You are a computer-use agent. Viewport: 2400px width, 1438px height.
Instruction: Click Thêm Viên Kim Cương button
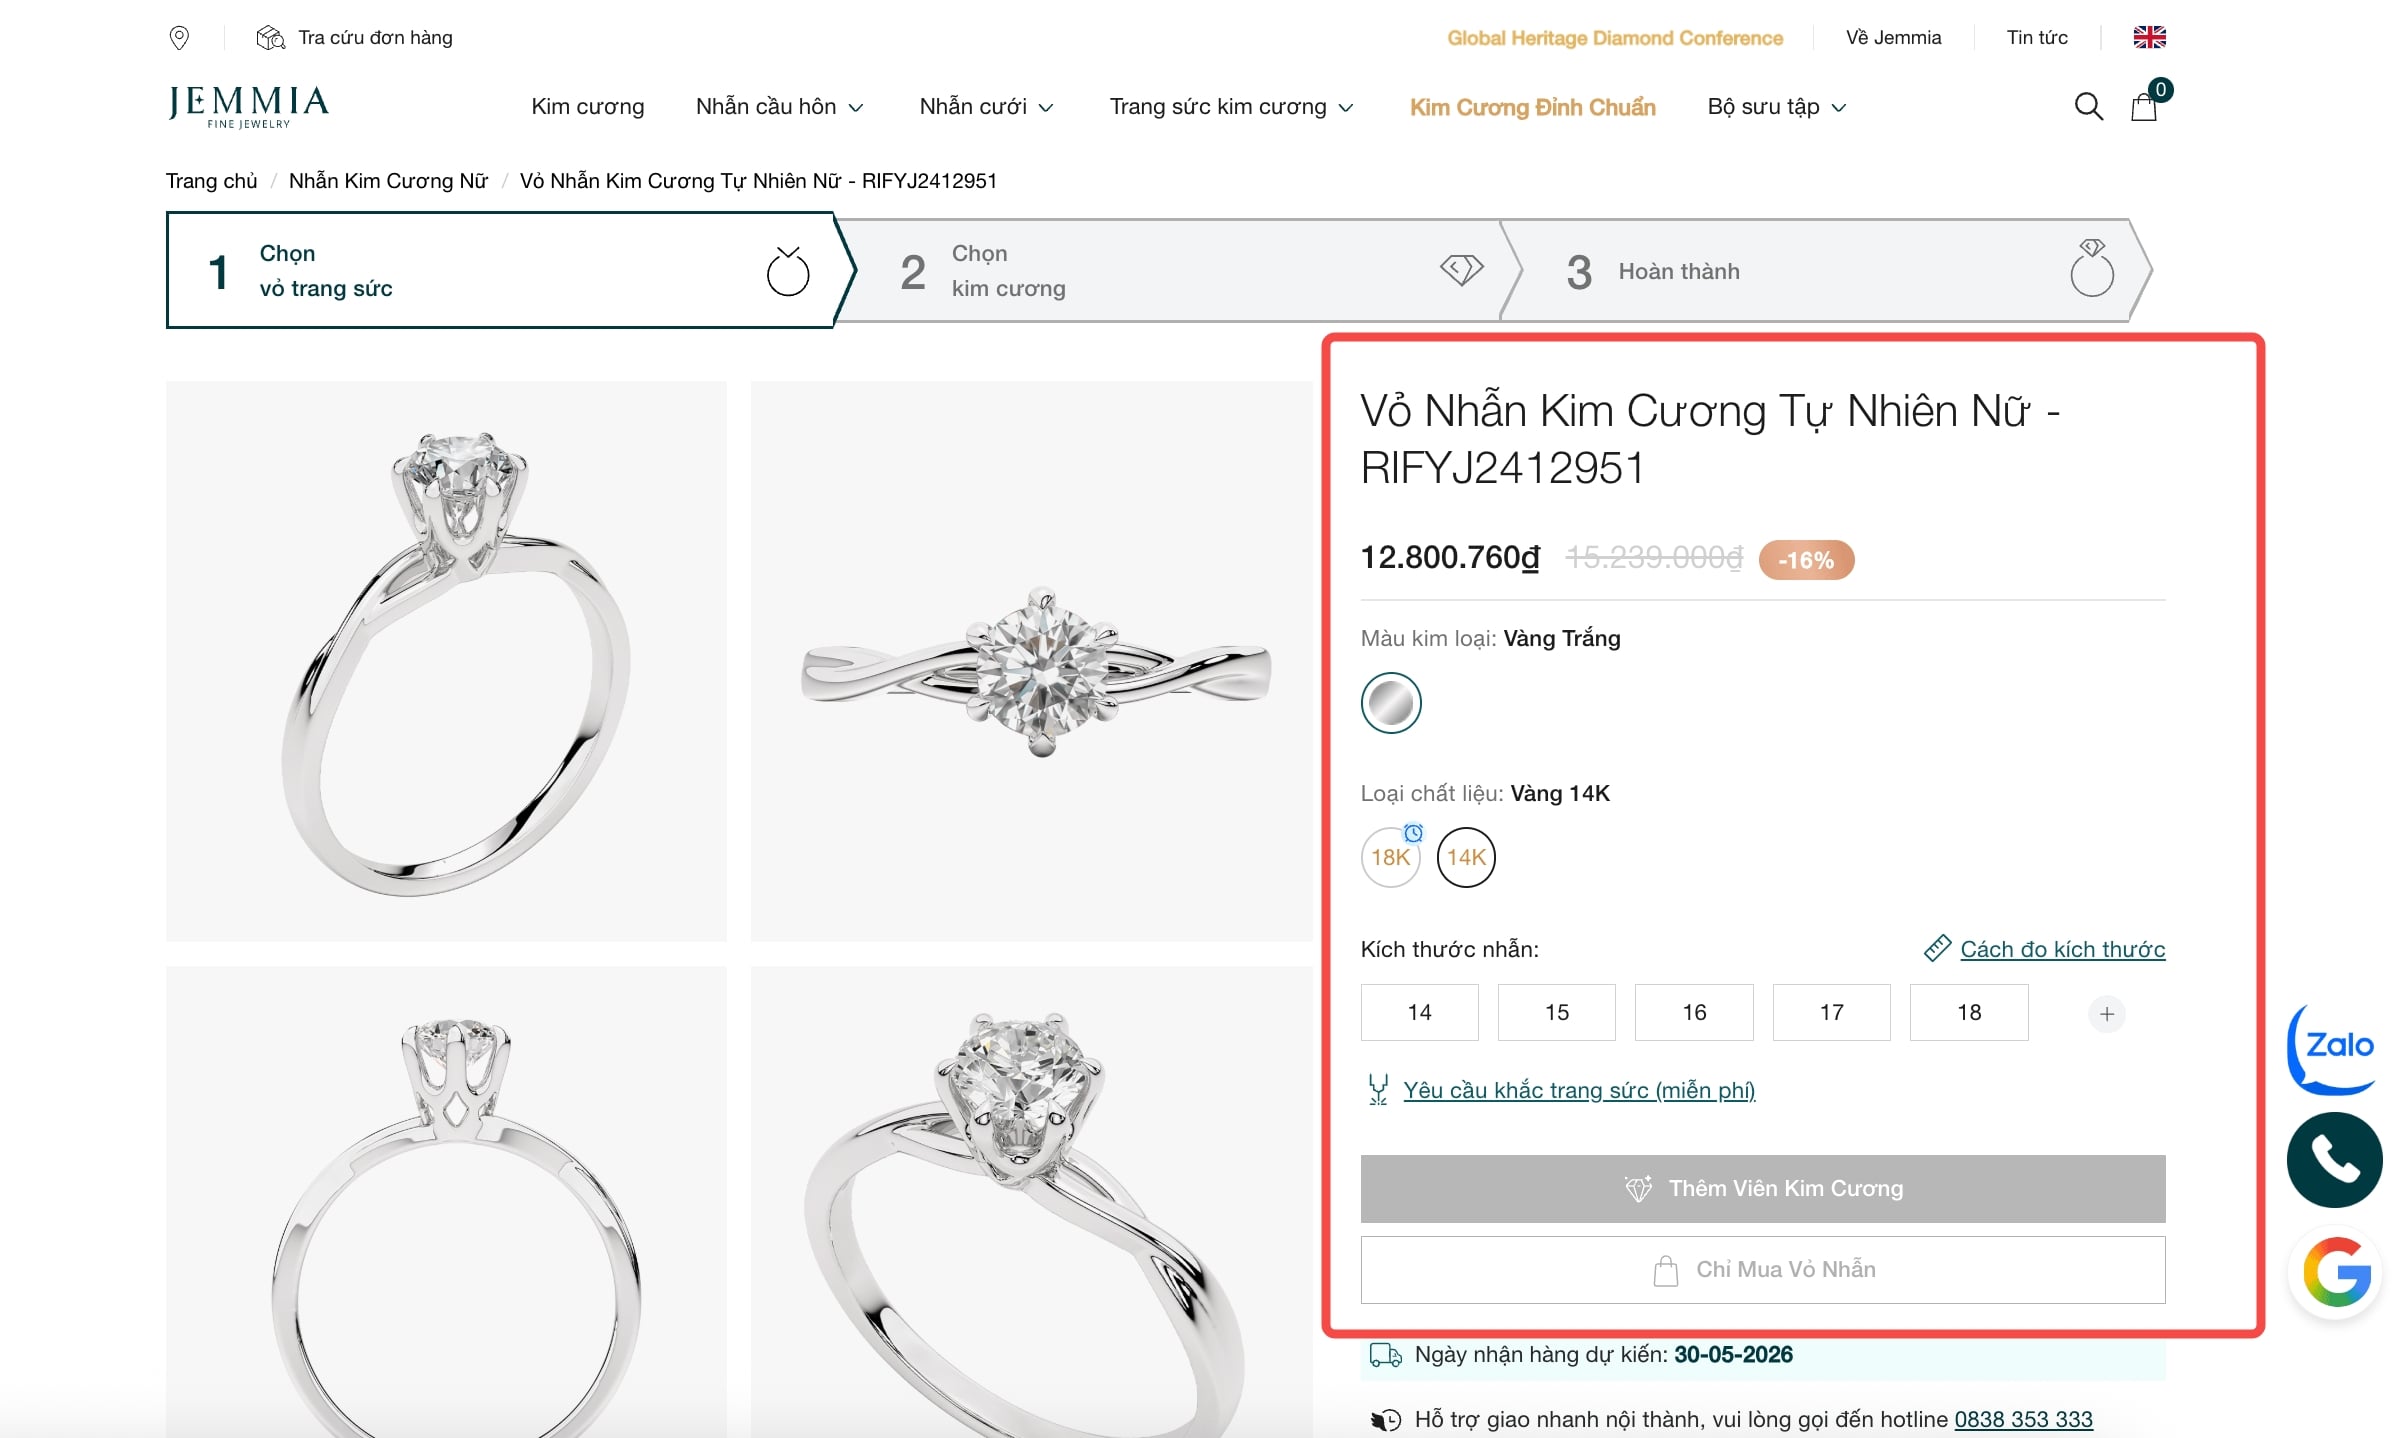[x=1763, y=1189]
